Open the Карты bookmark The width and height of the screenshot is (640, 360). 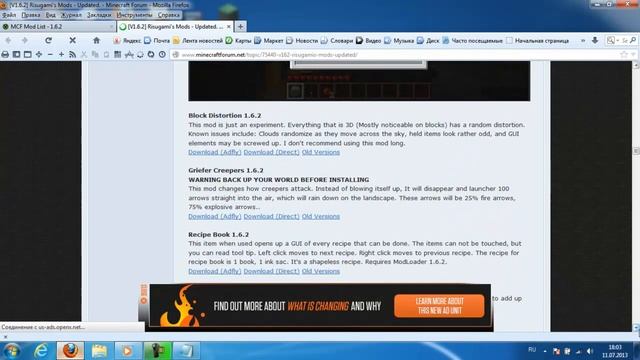239,41
